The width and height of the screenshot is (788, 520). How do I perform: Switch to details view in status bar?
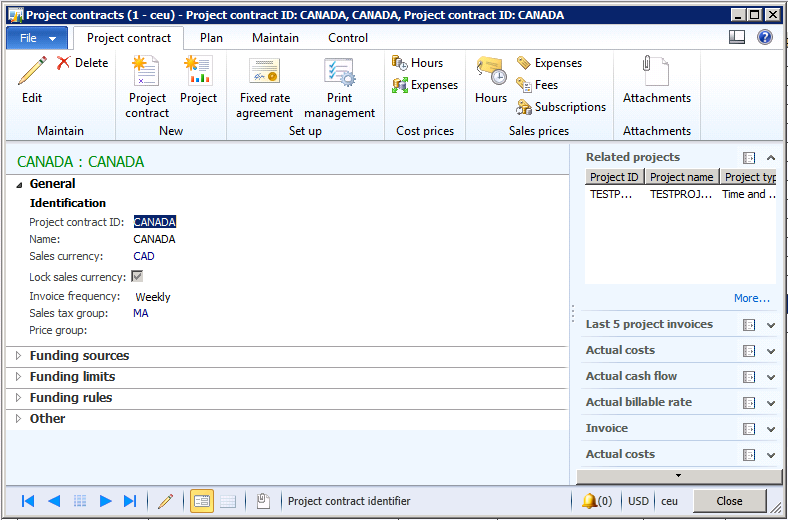click(201, 501)
